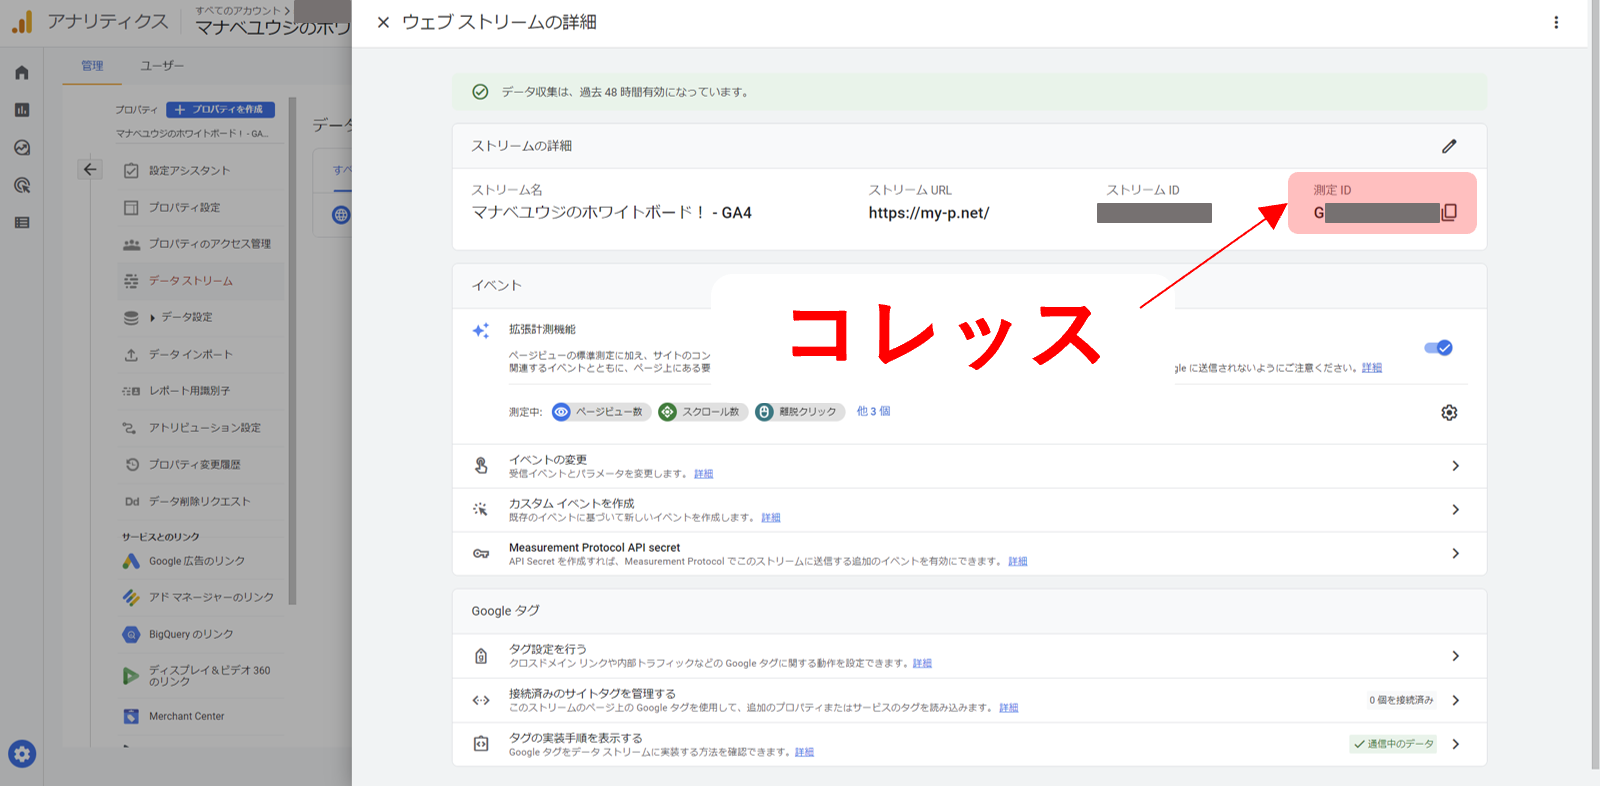This screenshot has height=786, width=1600.
Task: Click the stream URL https://my-p.net/
Action: point(929,213)
